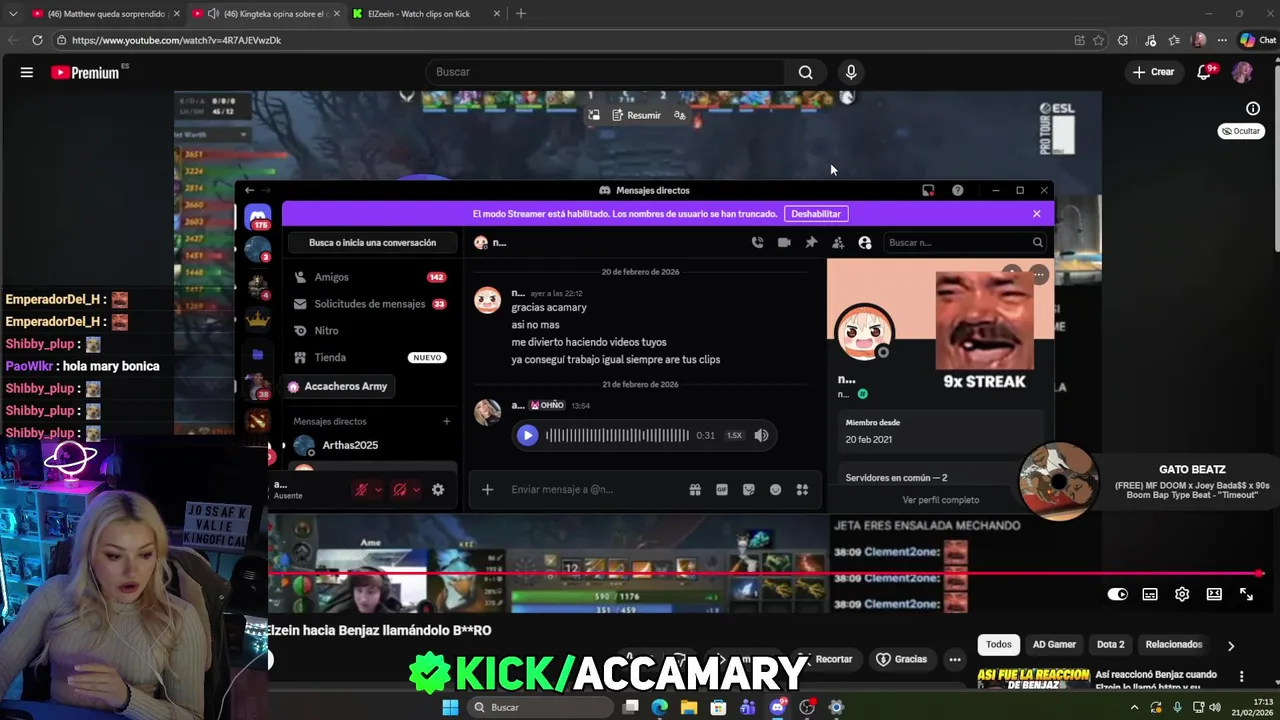The height and width of the screenshot is (720, 1280).
Task: Open the sticker picker in Discord
Action: click(x=749, y=489)
